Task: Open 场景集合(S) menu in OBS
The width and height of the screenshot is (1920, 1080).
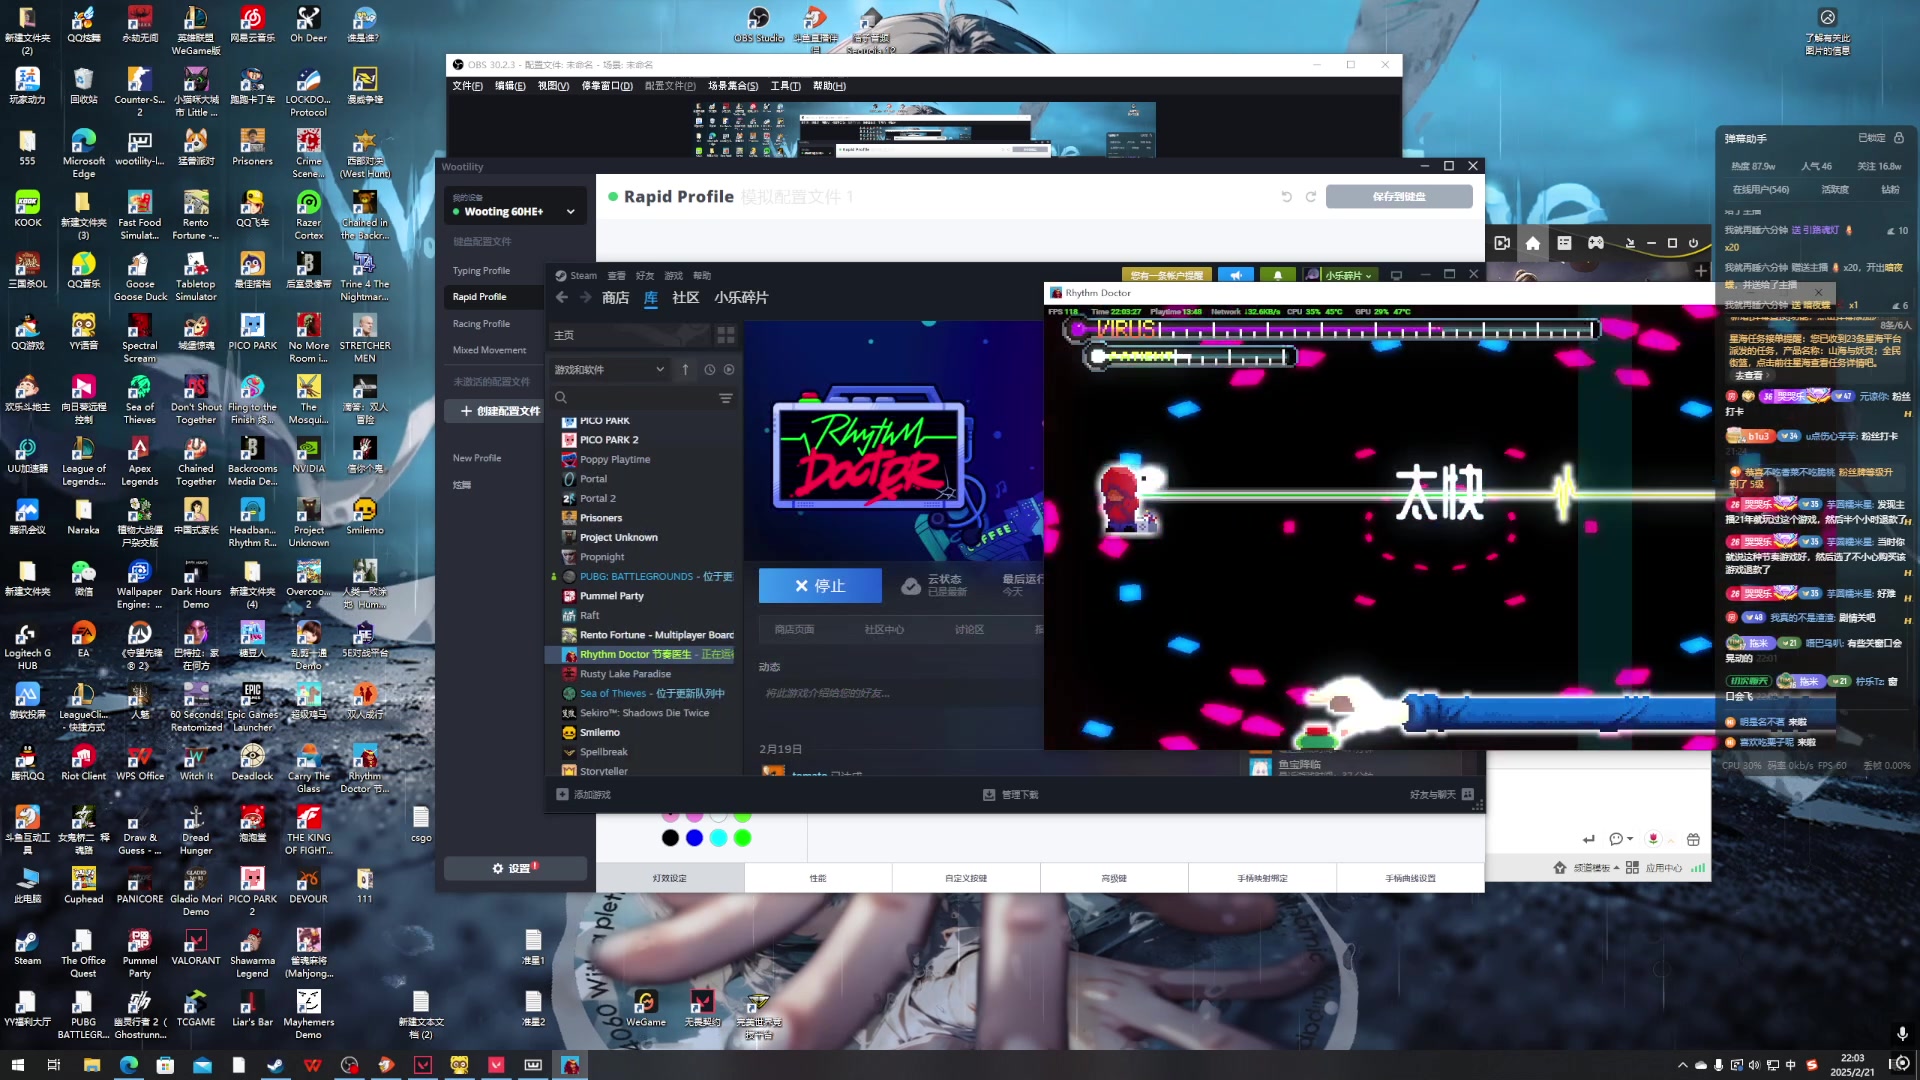Action: coord(733,86)
